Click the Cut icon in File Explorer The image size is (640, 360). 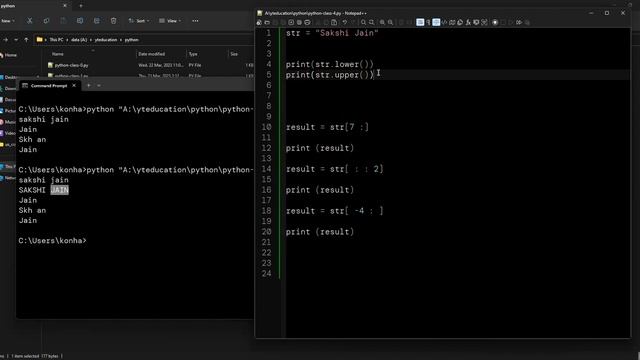29,20
